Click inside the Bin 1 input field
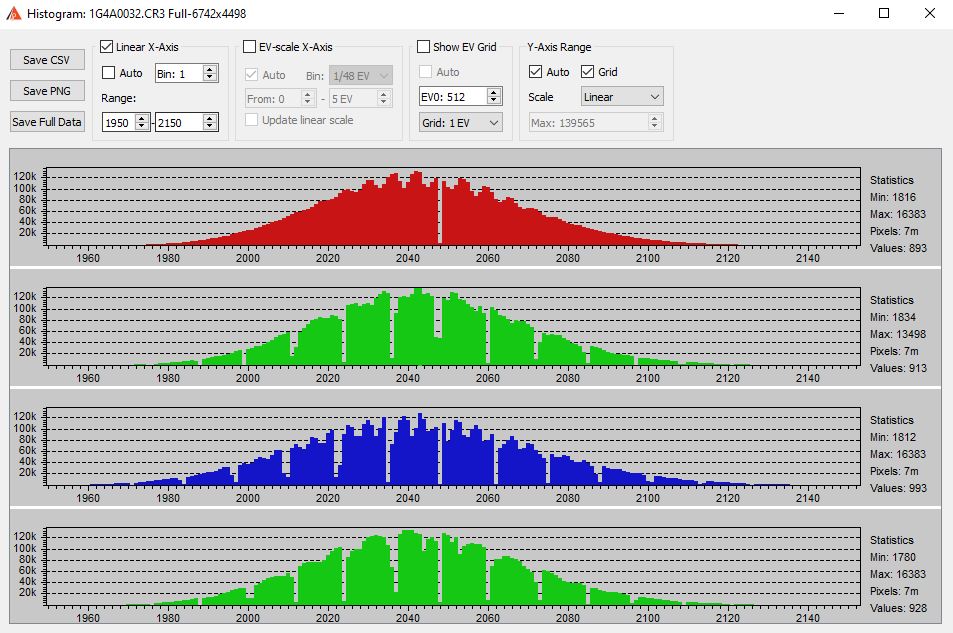Image resolution: width=953 pixels, height=633 pixels. [178, 73]
